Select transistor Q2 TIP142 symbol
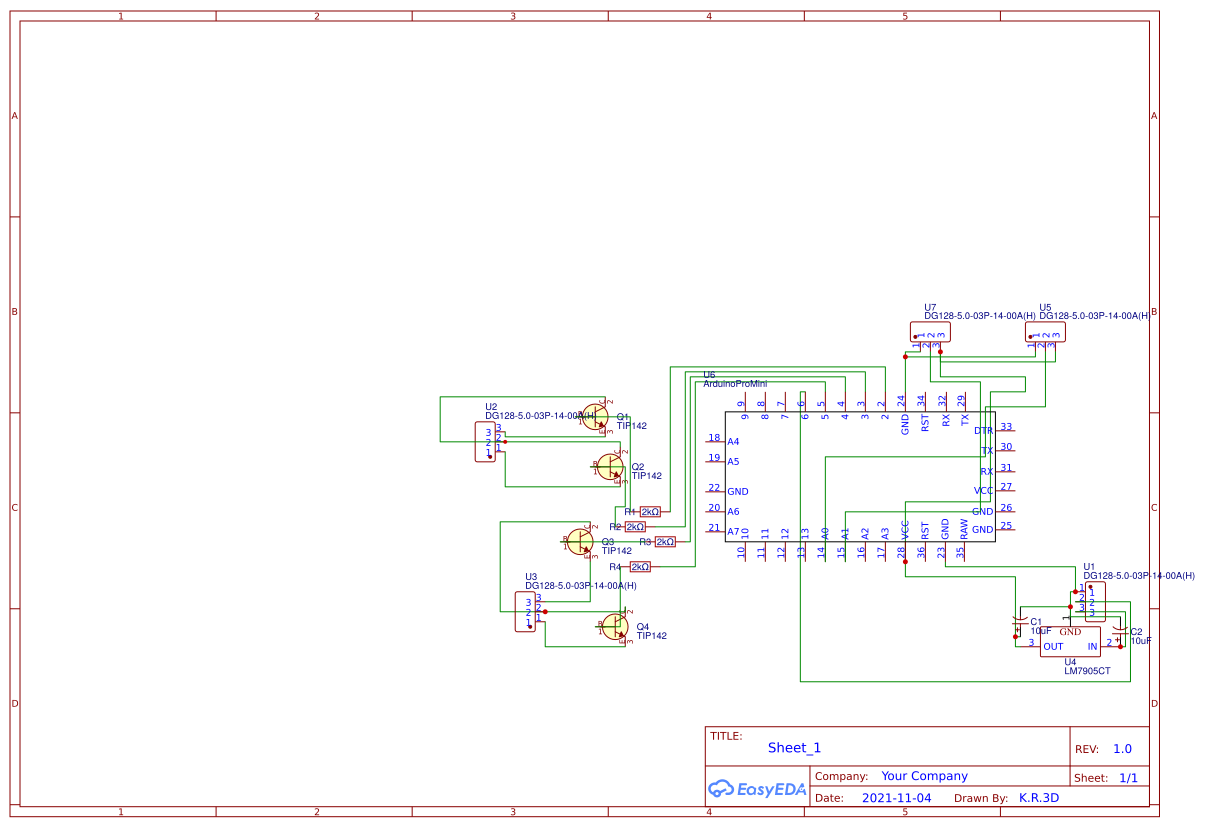The image size is (1205, 827). pos(611,468)
